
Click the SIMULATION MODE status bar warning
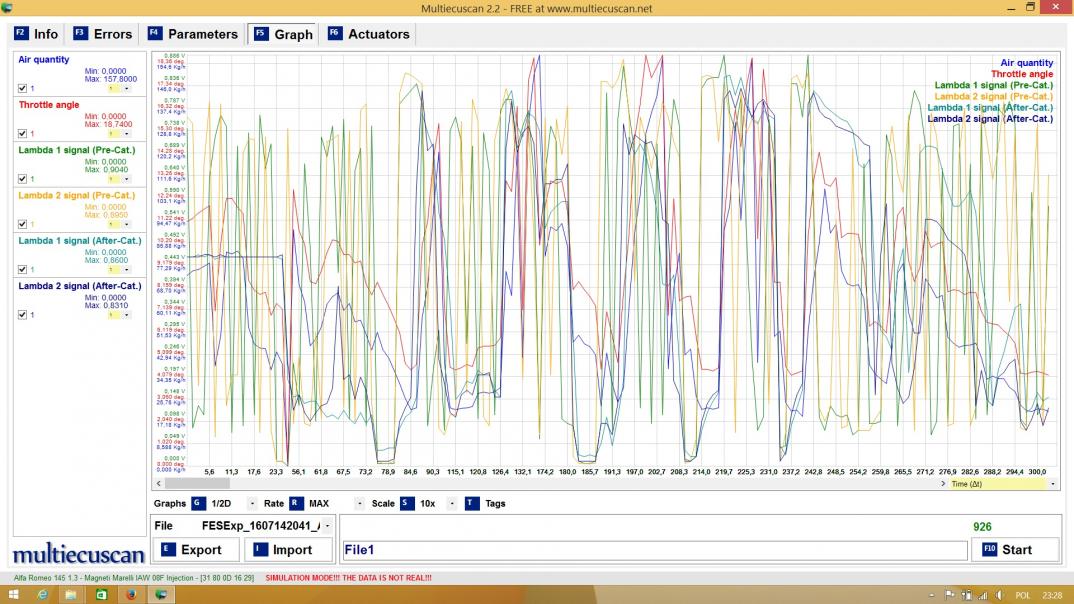point(348,578)
